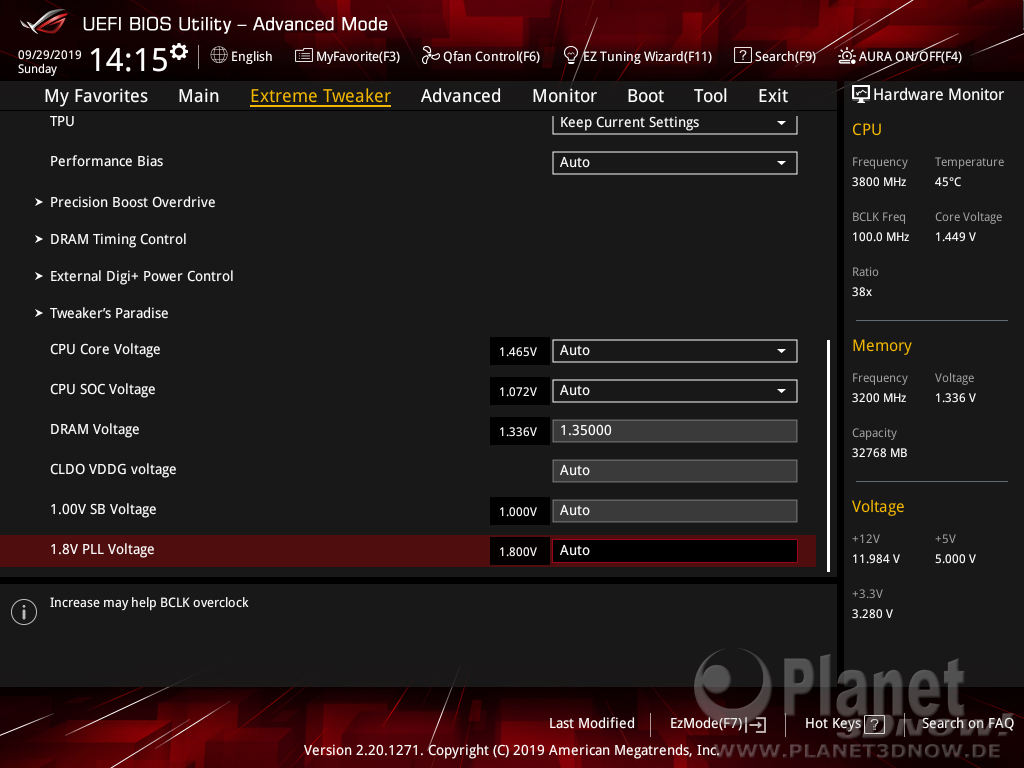Click CLDO VDDG voltage input field
1024x768 pixels.
[x=675, y=471]
